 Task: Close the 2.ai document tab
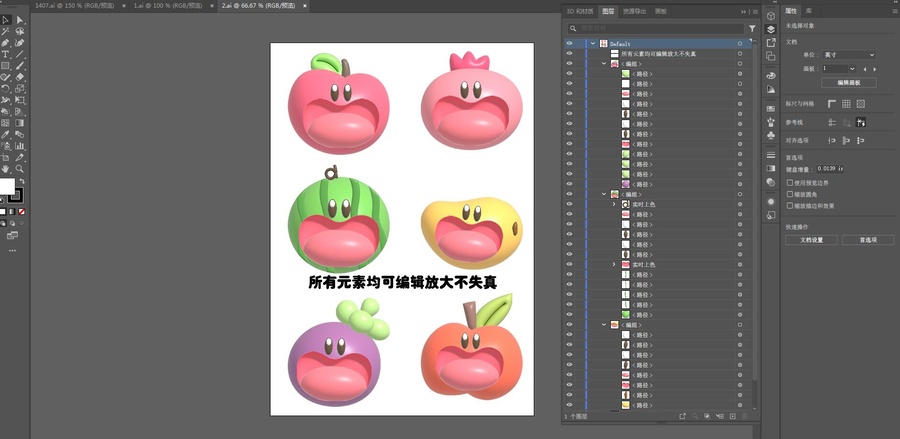pyautogui.click(x=304, y=5)
